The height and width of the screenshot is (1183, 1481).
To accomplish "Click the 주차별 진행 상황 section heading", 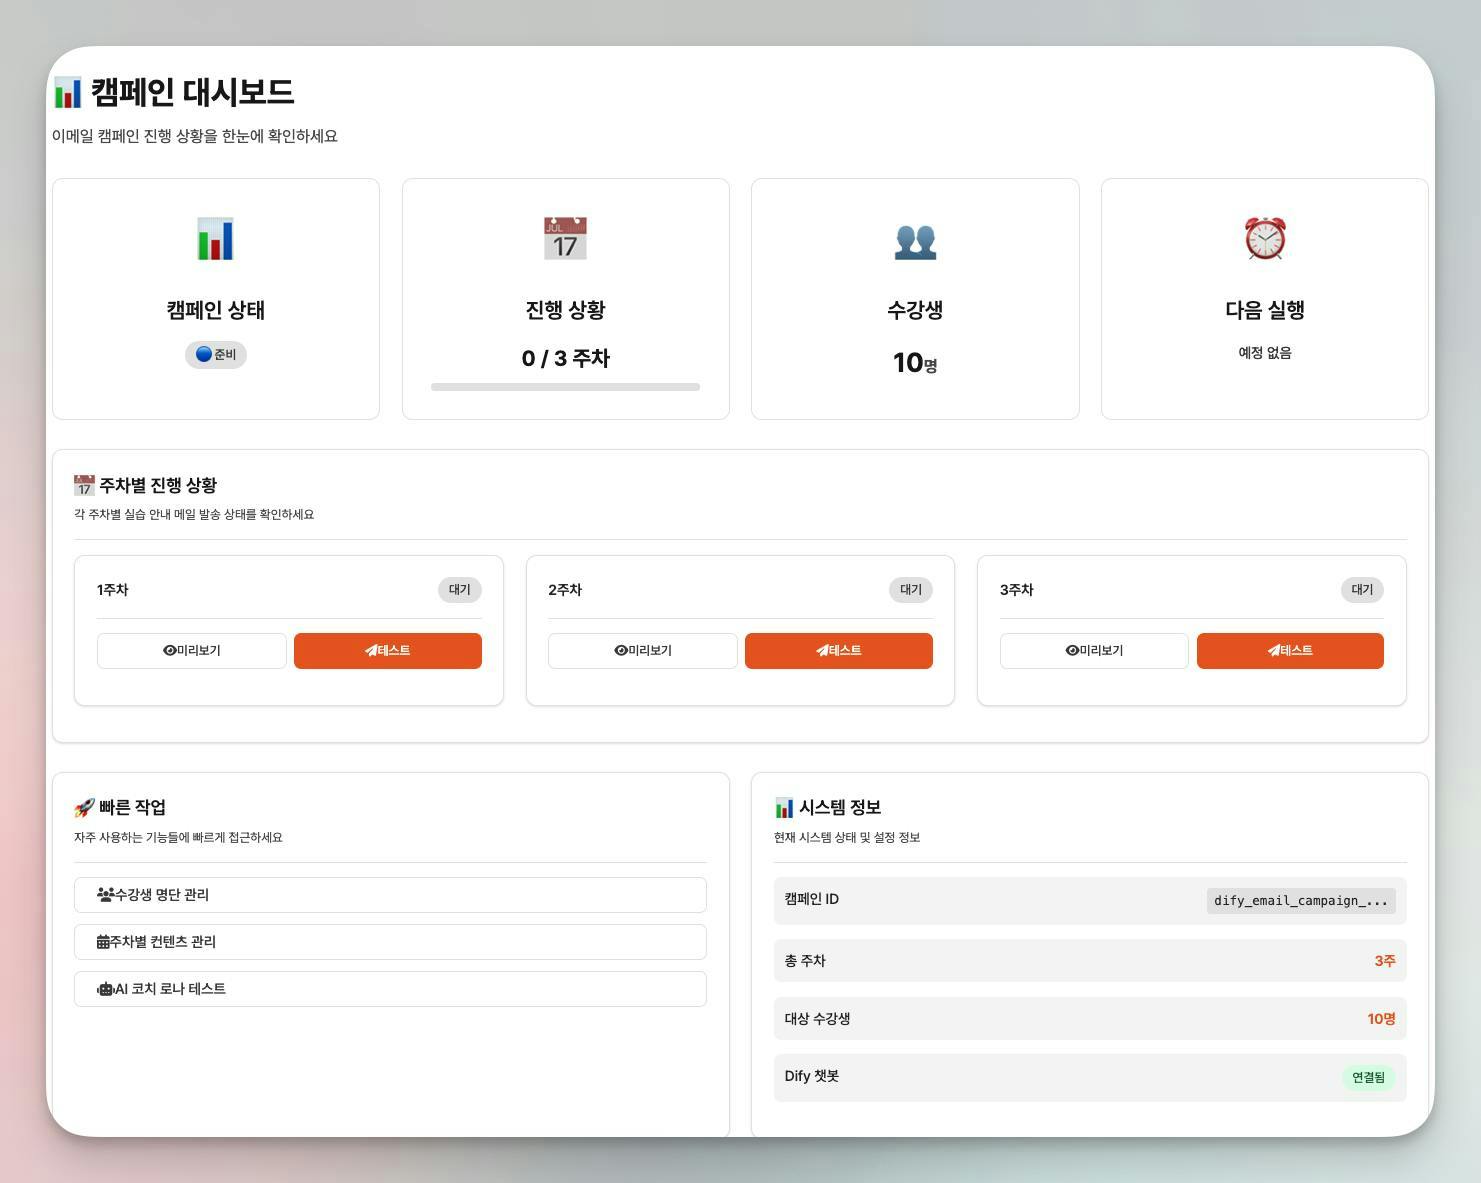I will pyautogui.click(x=158, y=486).
